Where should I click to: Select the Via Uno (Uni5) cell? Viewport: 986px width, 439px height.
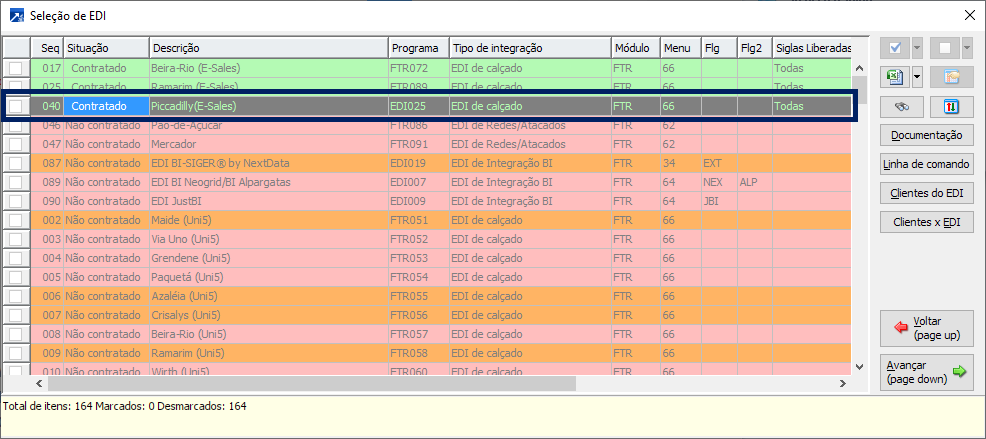(269, 239)
